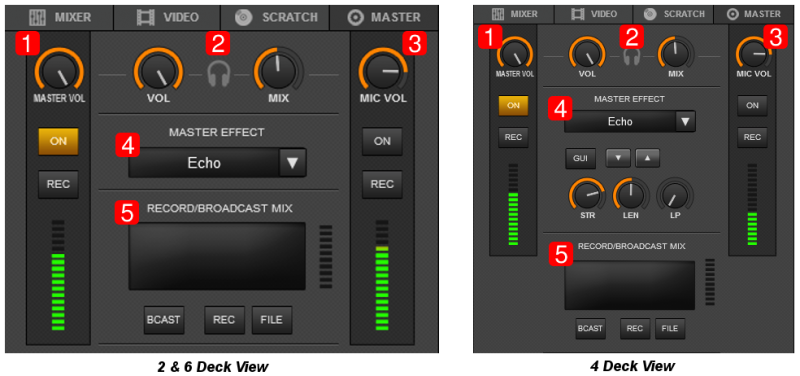The height and width of the screenshot is (376, 800).
Task: Click the MIC VOL knob in the 4 Deck View
Action: tap(753, 54)
